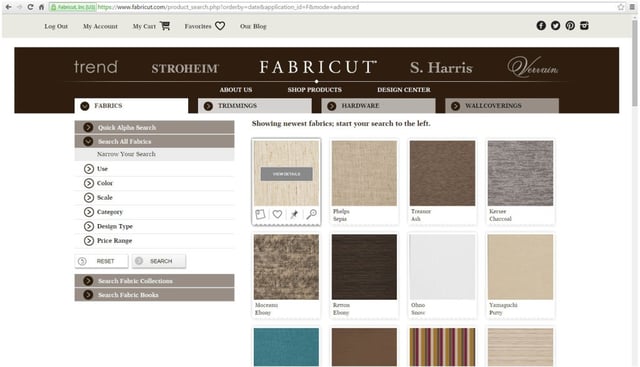
Task: Open the browser menu icon
Action: [632, 7]
